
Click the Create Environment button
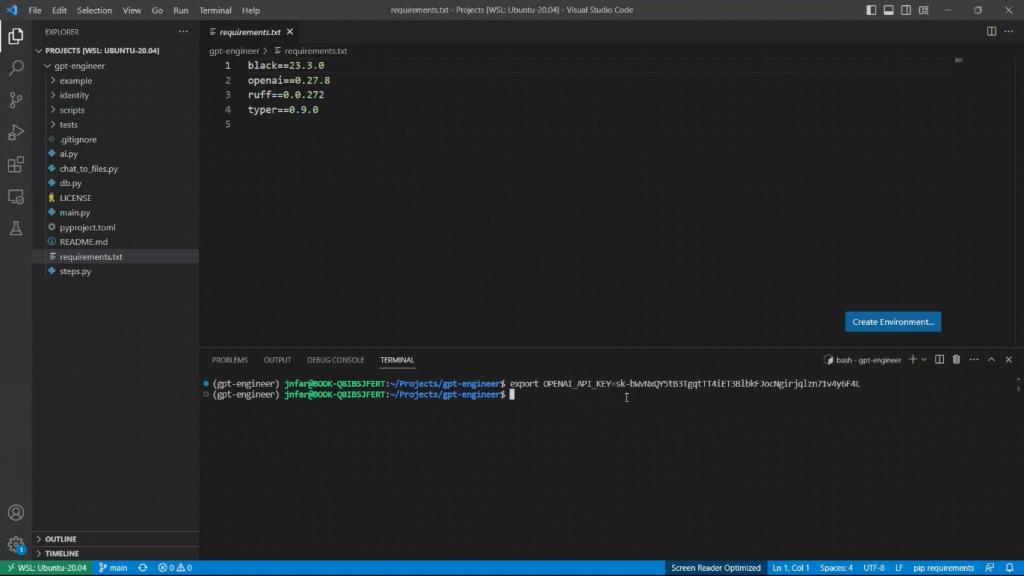(x=893, y=322)
